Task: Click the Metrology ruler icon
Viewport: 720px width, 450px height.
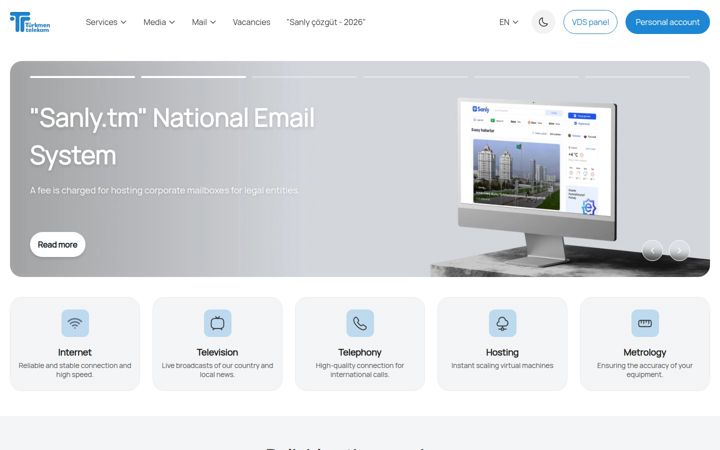Action: tap(645, 323)
